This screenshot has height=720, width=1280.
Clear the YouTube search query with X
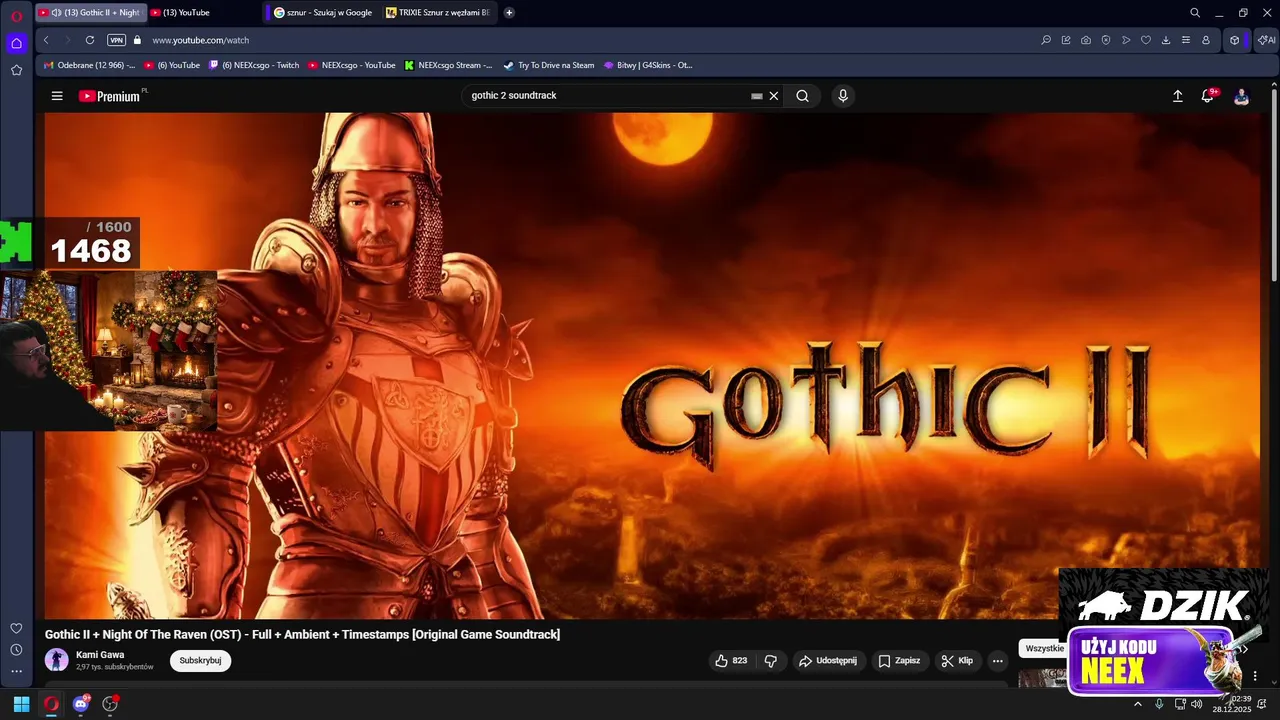pos(773,96)
